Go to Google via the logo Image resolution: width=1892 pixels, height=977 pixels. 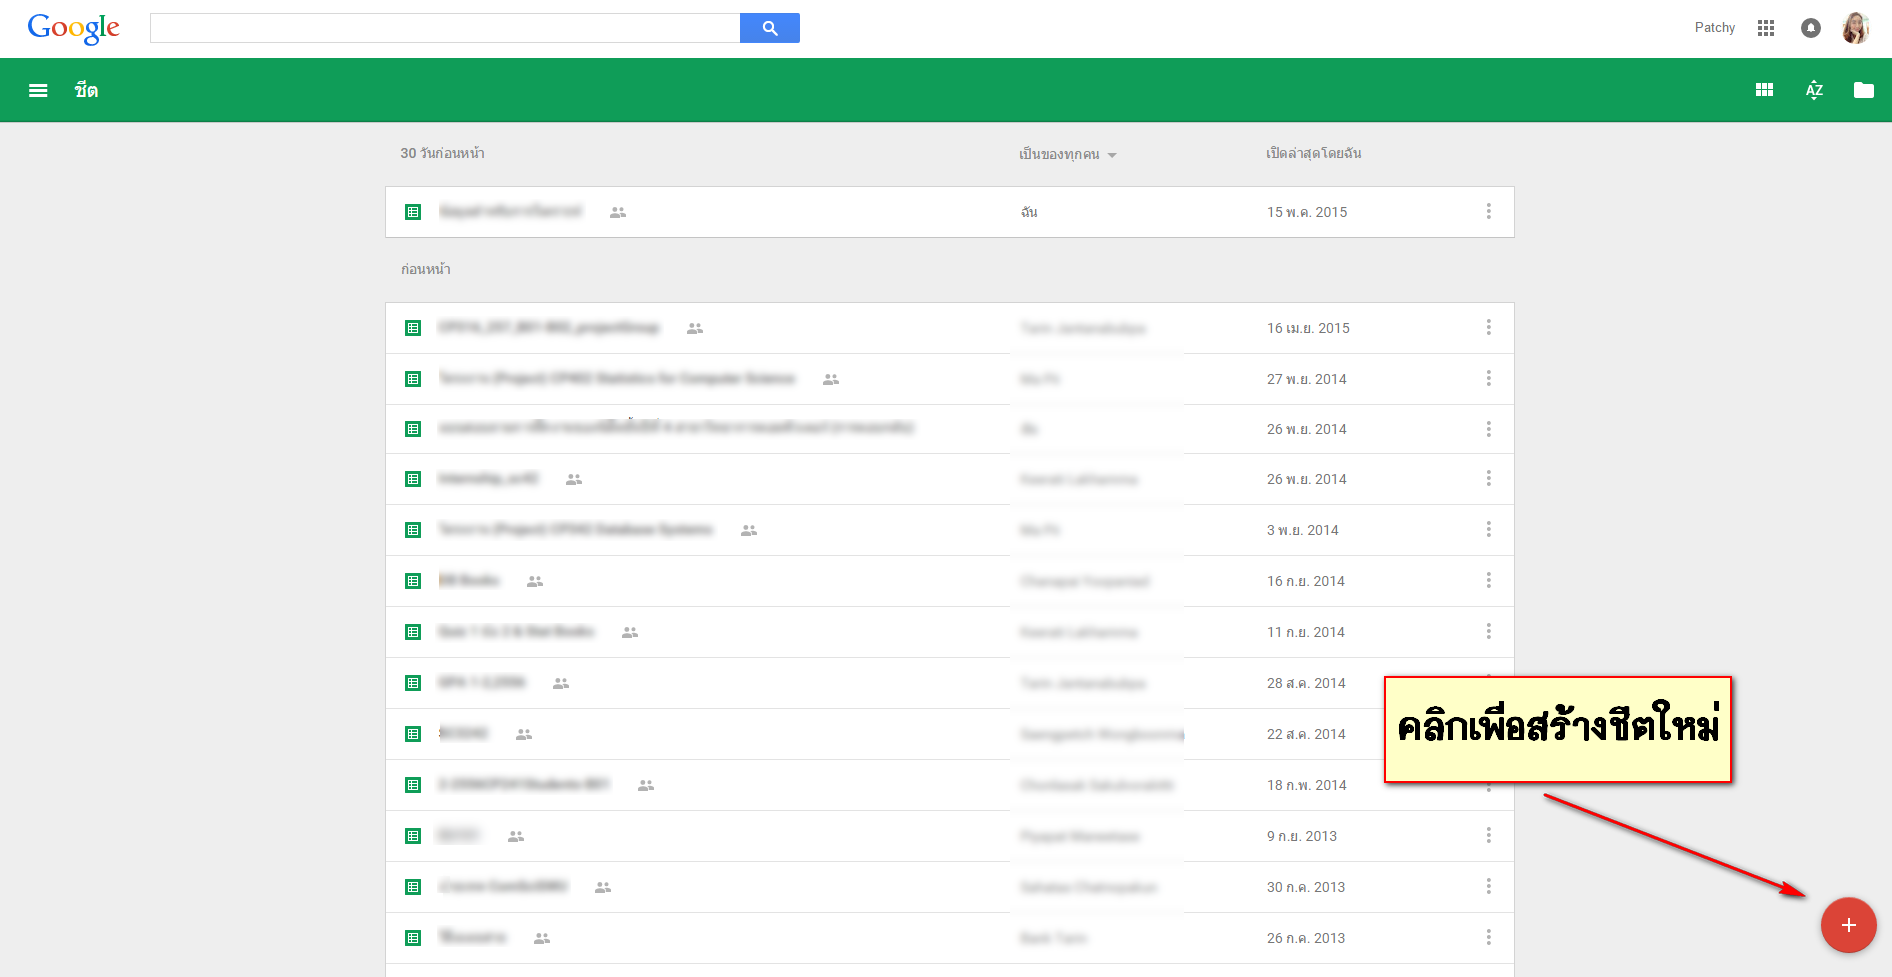click(73, 28)
